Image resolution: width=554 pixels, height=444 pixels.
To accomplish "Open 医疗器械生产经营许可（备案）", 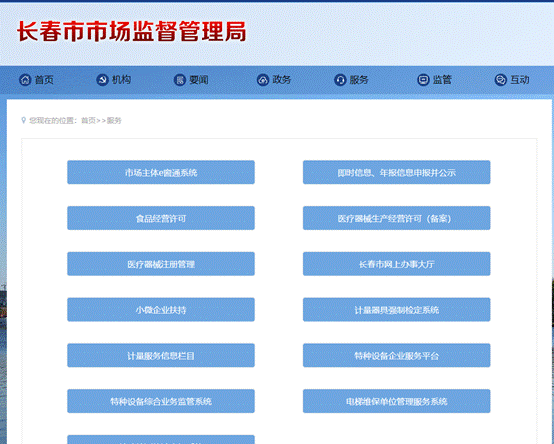I will tap(396, 218).
